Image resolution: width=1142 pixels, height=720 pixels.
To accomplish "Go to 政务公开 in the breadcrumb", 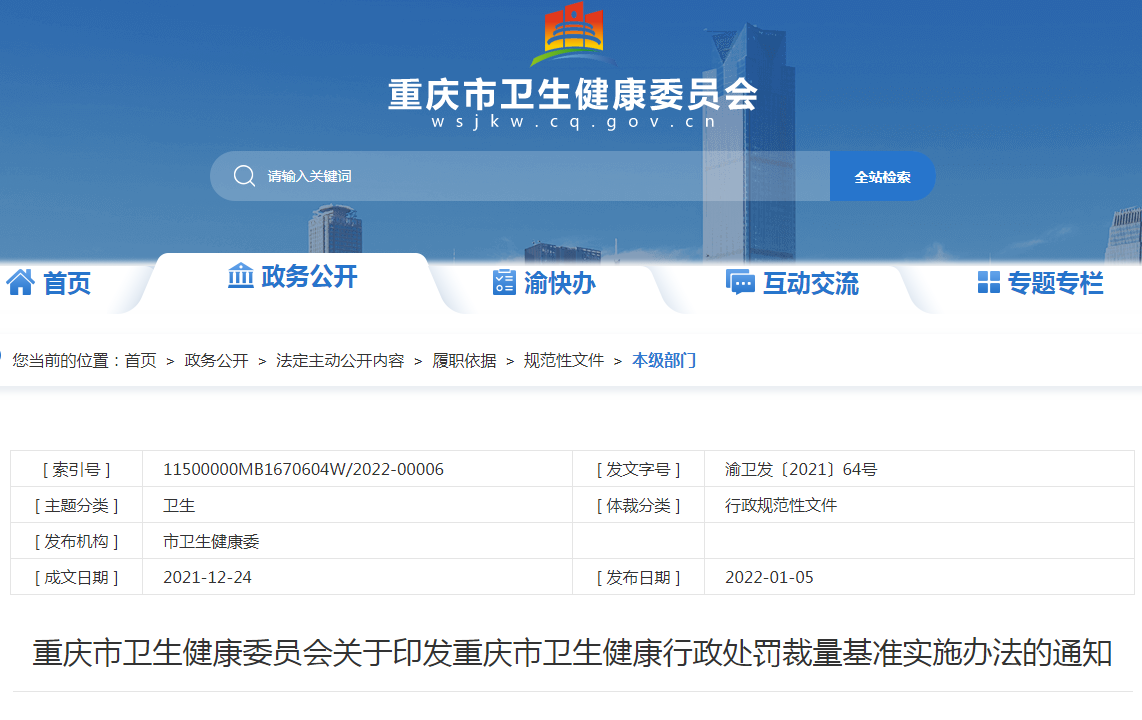I will (216, 360).
